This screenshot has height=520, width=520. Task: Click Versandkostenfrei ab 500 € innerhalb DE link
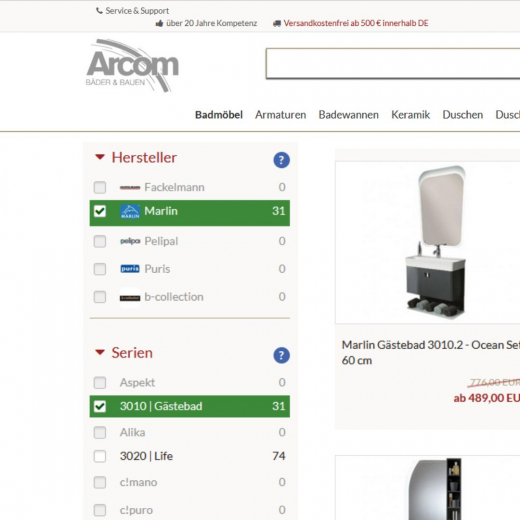pyautogui.click(x=356, y=23)
